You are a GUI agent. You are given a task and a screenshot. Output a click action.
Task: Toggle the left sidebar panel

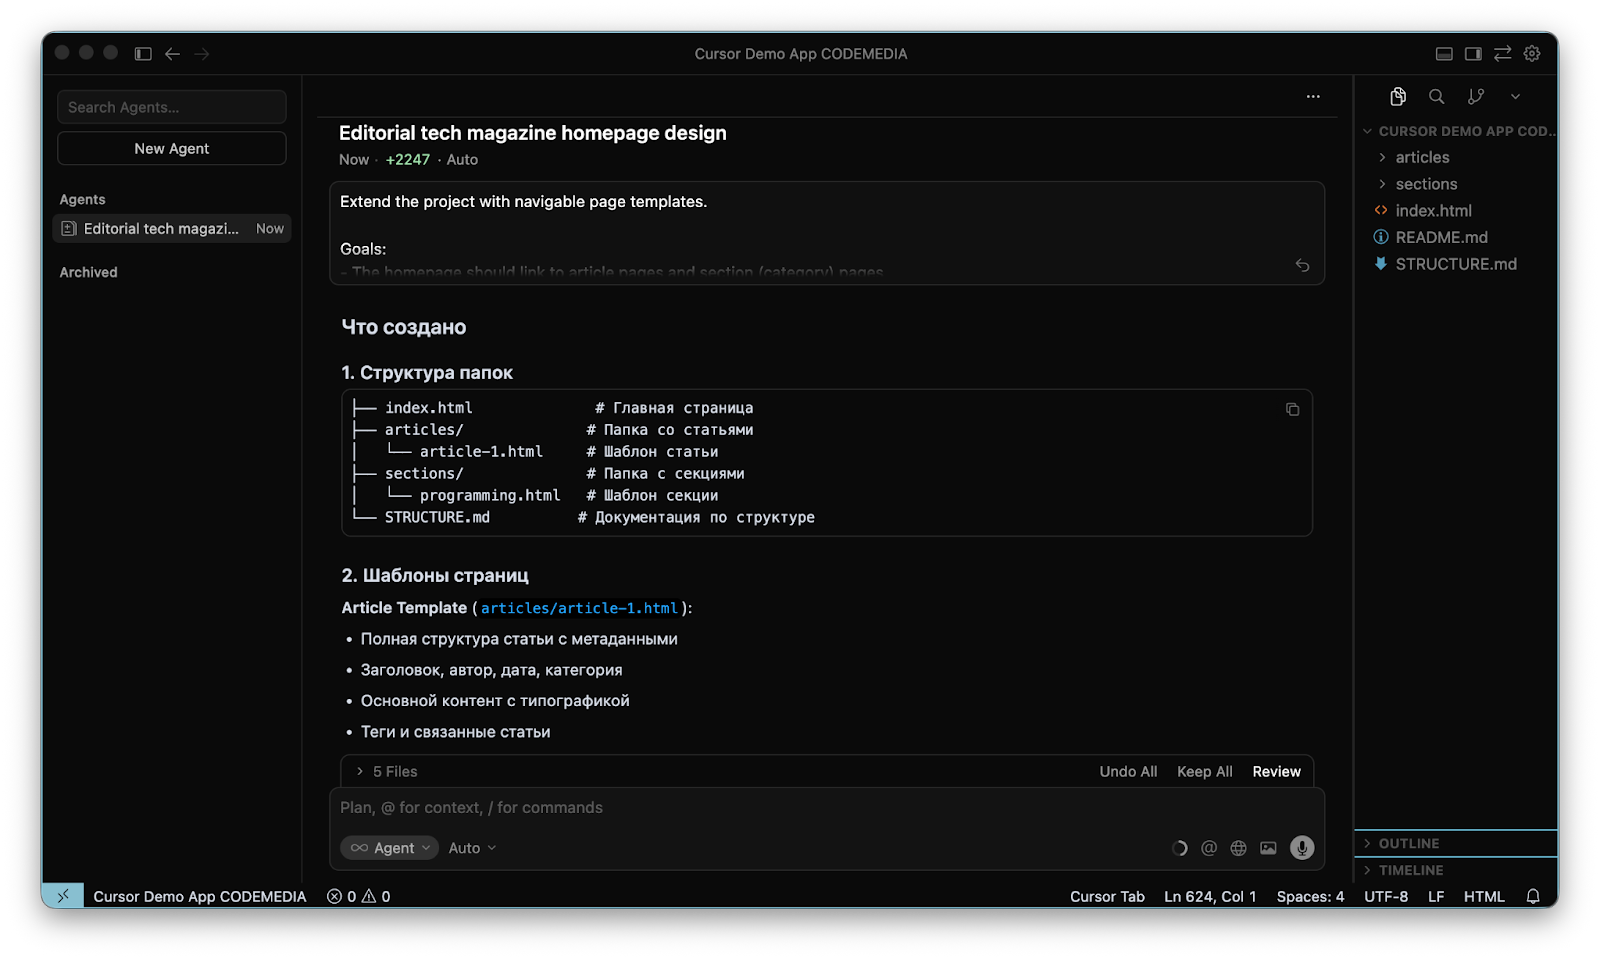pyautogui.click(x=143, y=54)
